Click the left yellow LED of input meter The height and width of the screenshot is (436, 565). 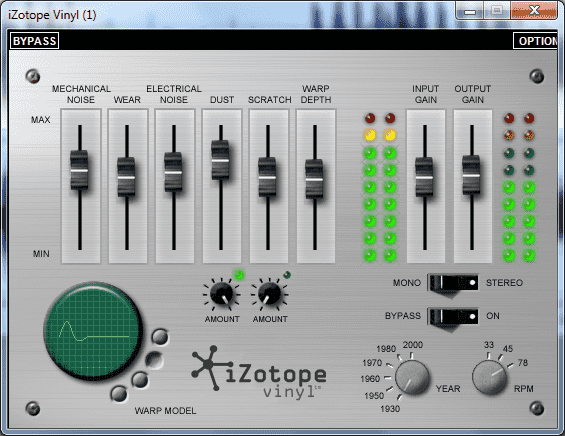click(x=370, y=135)
